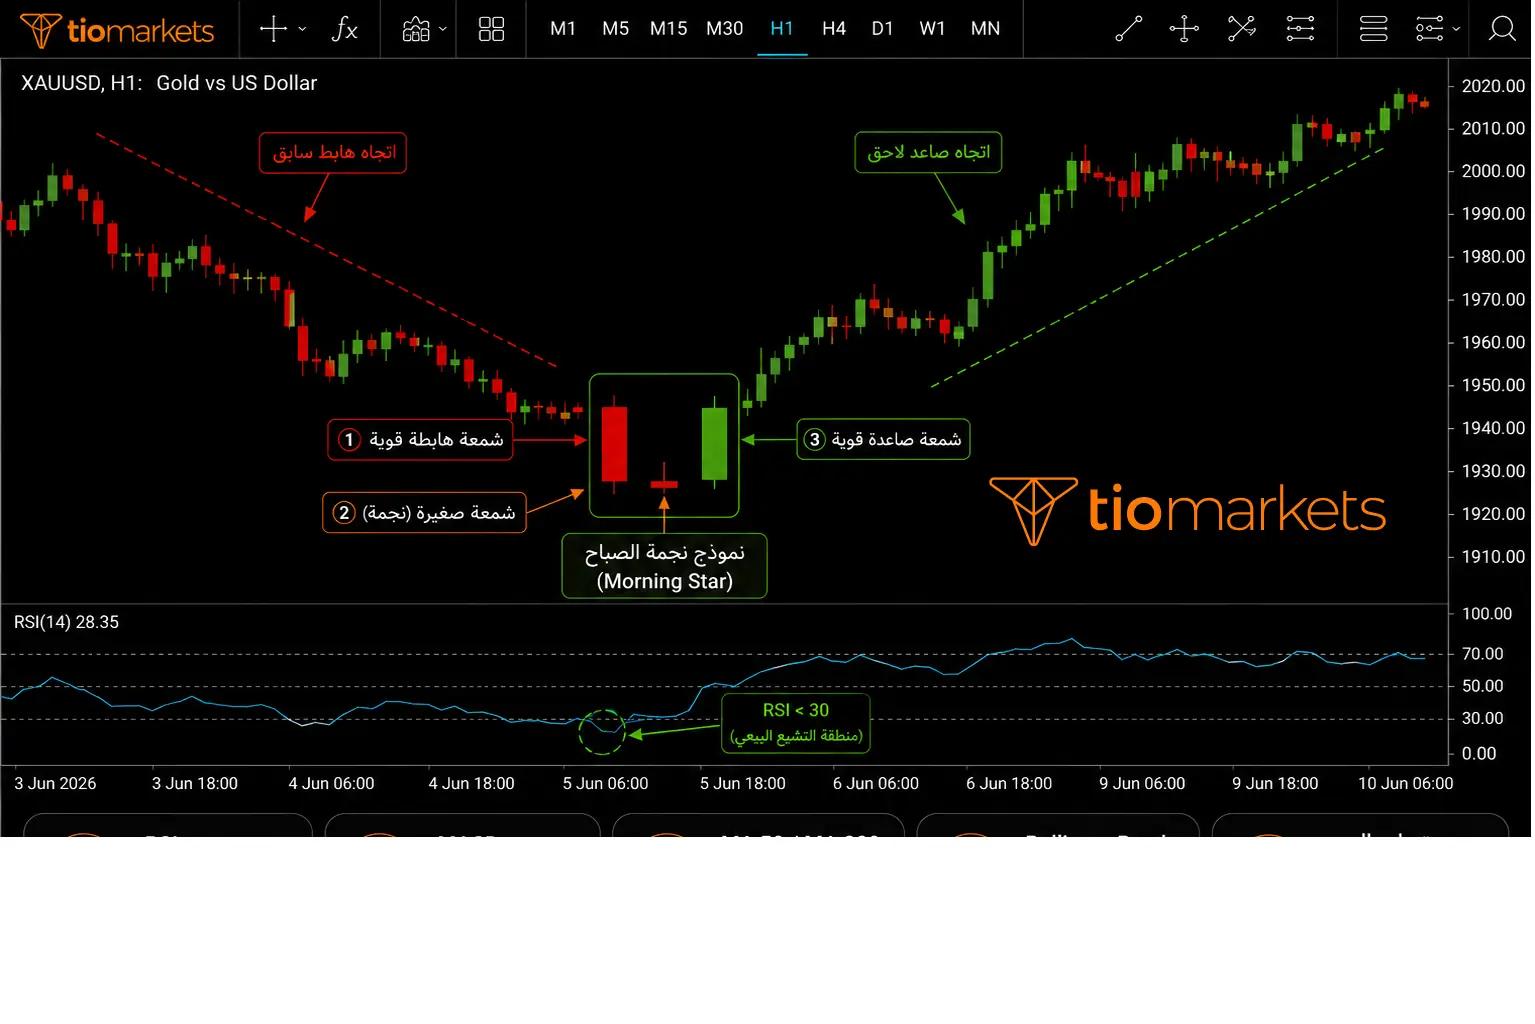Switch to the W1 weekly timeframe
Screen dimensions: 1535x1024
(x=932, y=29)
